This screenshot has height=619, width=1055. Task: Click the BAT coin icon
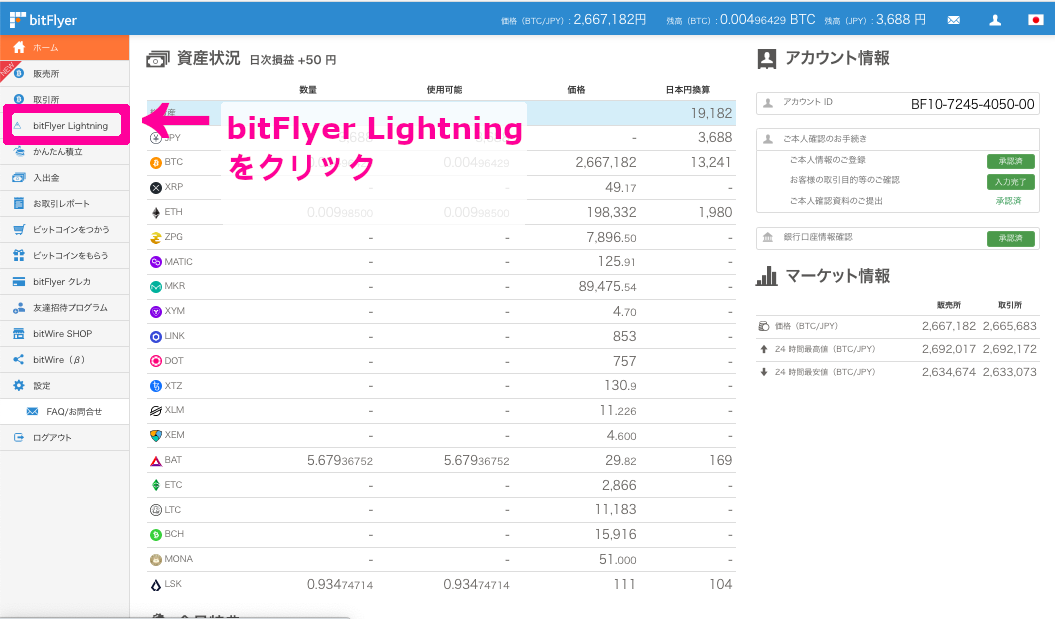155,461
